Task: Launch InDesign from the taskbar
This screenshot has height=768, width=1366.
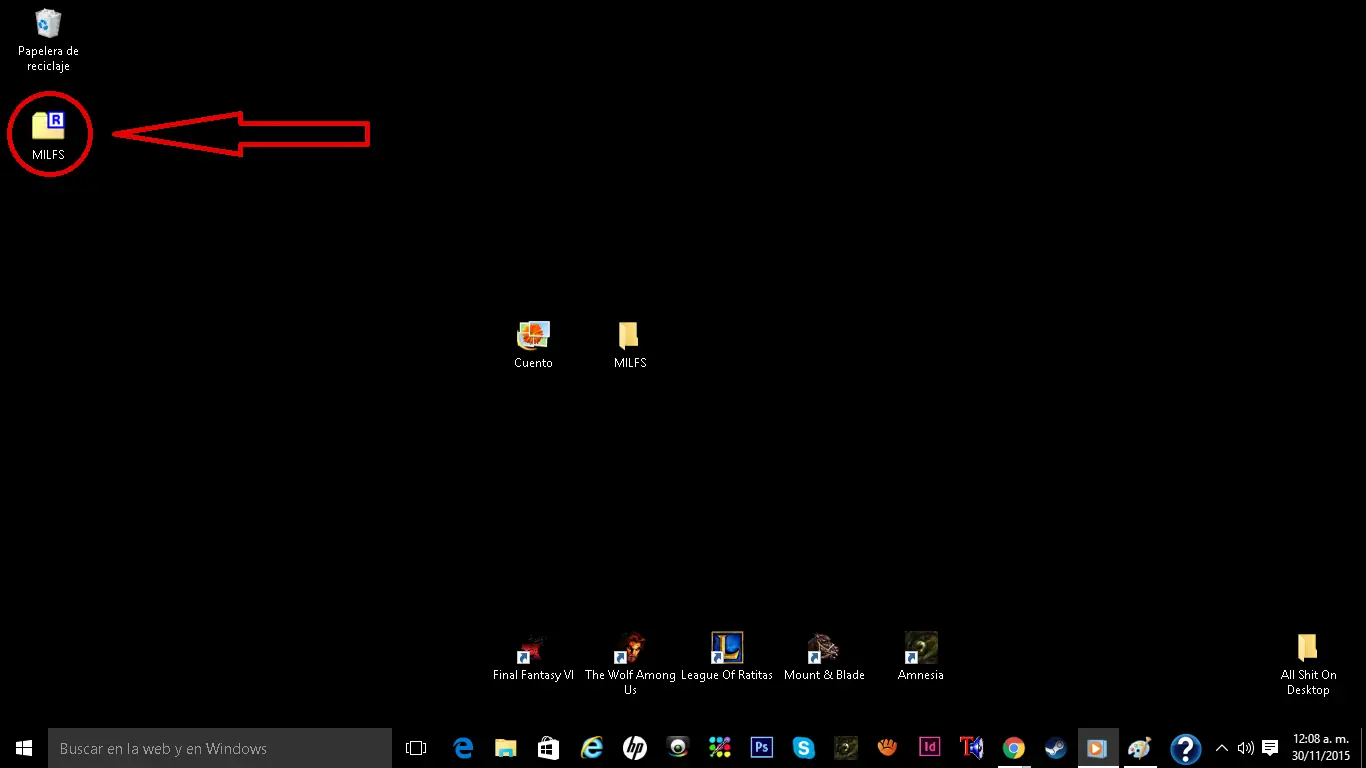Action: (930, 748)
